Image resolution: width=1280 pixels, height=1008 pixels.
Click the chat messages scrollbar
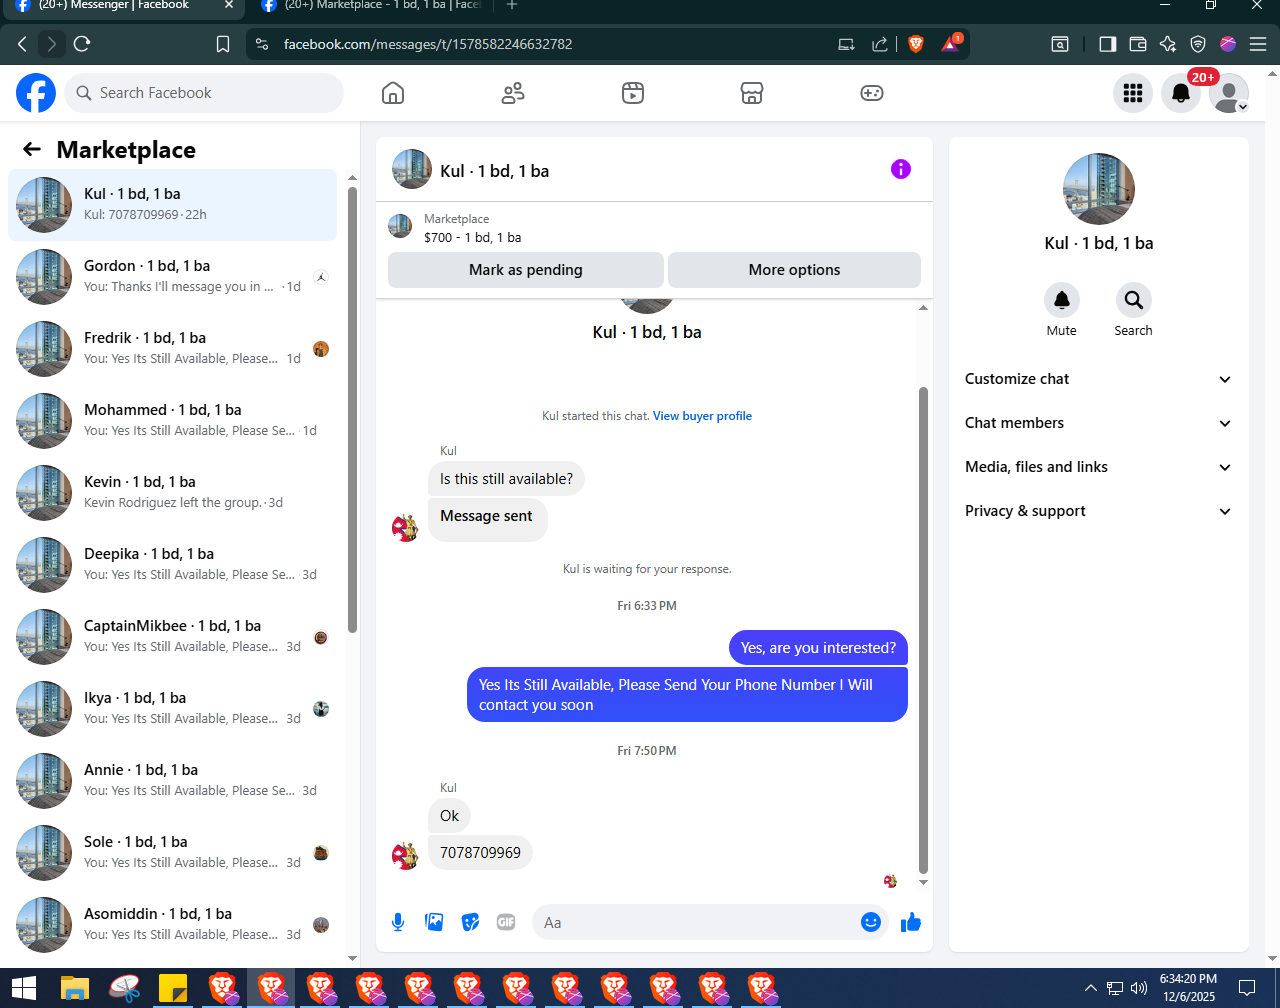coord(923,630)
